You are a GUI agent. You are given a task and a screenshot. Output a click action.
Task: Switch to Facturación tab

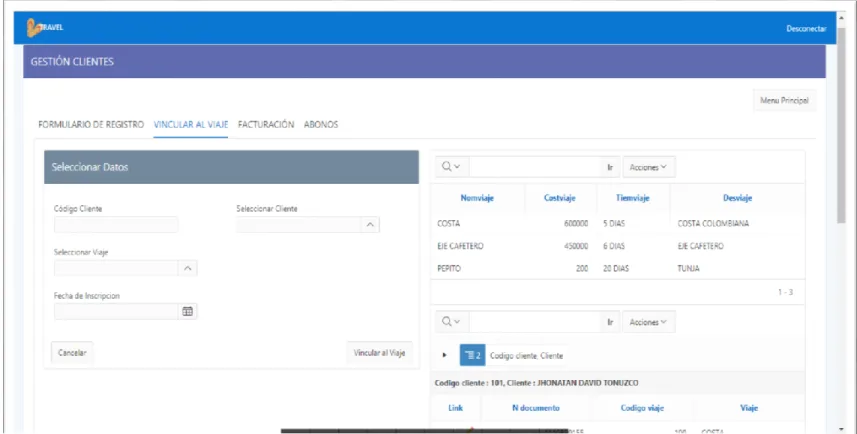click(266, 125)
